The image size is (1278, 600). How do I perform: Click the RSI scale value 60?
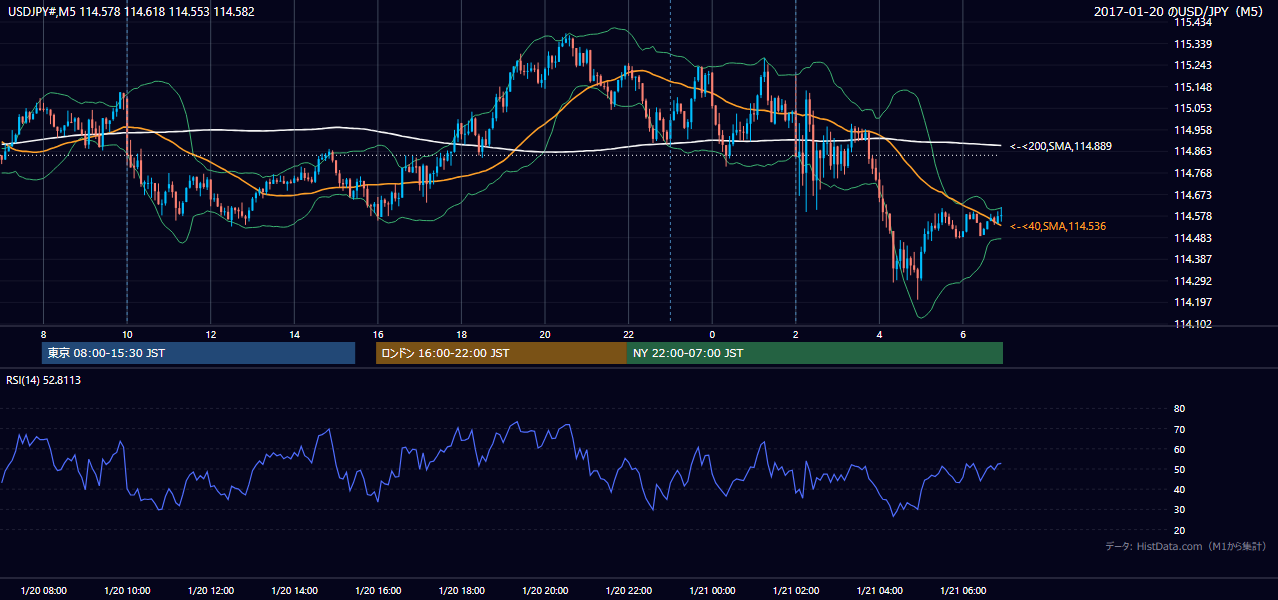(1180, 449)
